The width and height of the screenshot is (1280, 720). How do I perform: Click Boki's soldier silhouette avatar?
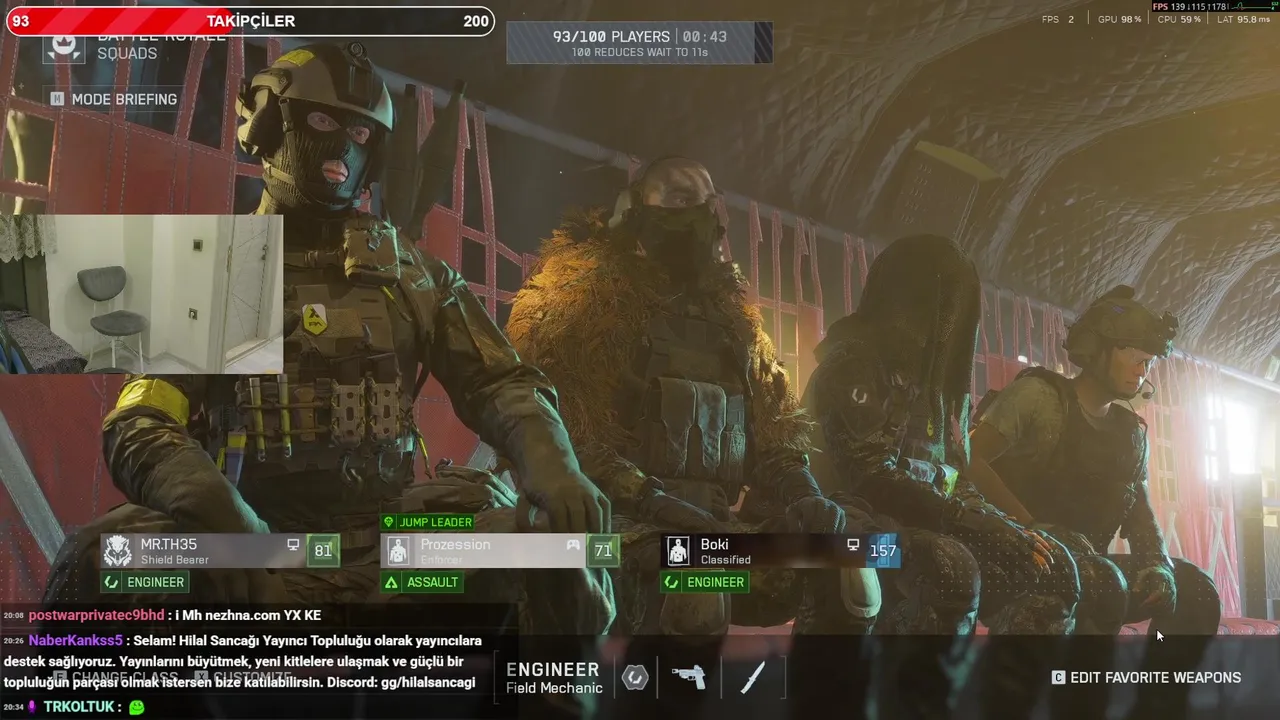pyautogui.click(x=678, y=551)
